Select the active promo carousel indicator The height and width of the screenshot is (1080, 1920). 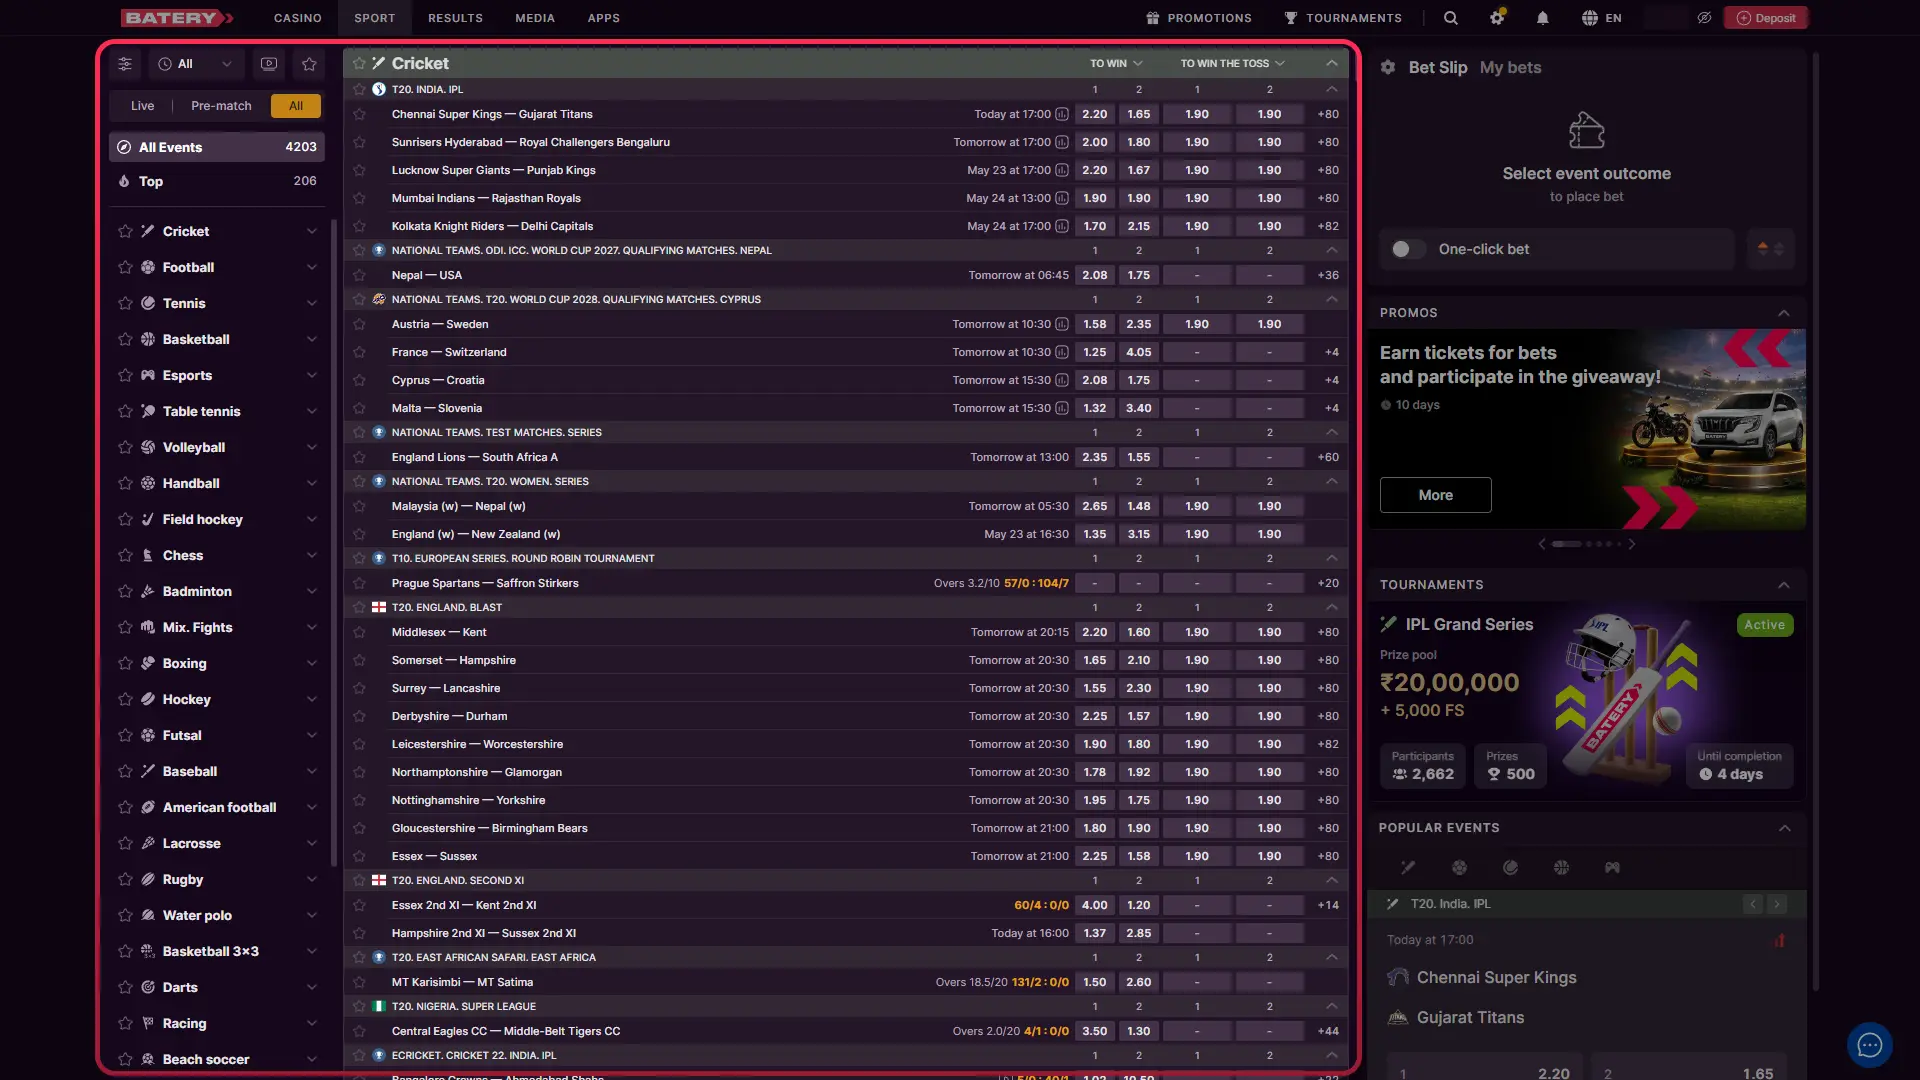point(1567,544)
